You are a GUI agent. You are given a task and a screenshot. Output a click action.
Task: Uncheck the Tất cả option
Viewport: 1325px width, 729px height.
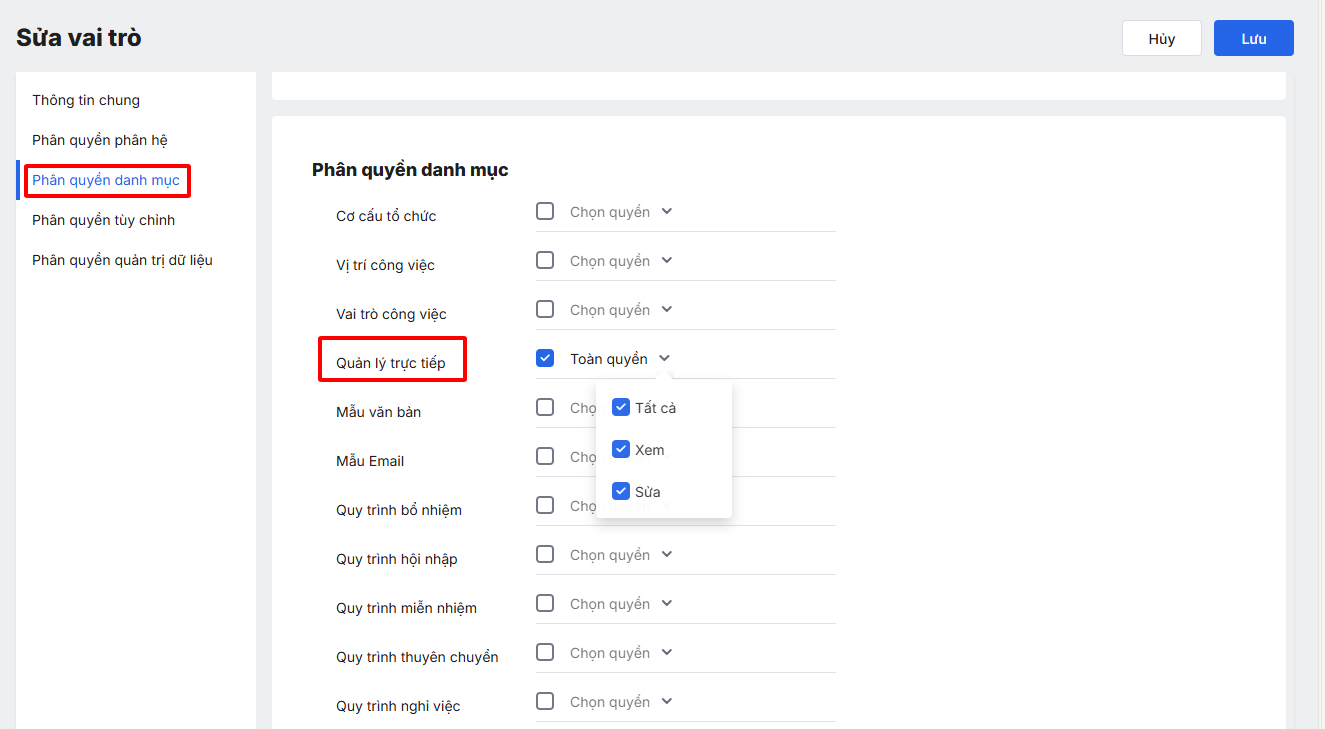coord(621,407)
